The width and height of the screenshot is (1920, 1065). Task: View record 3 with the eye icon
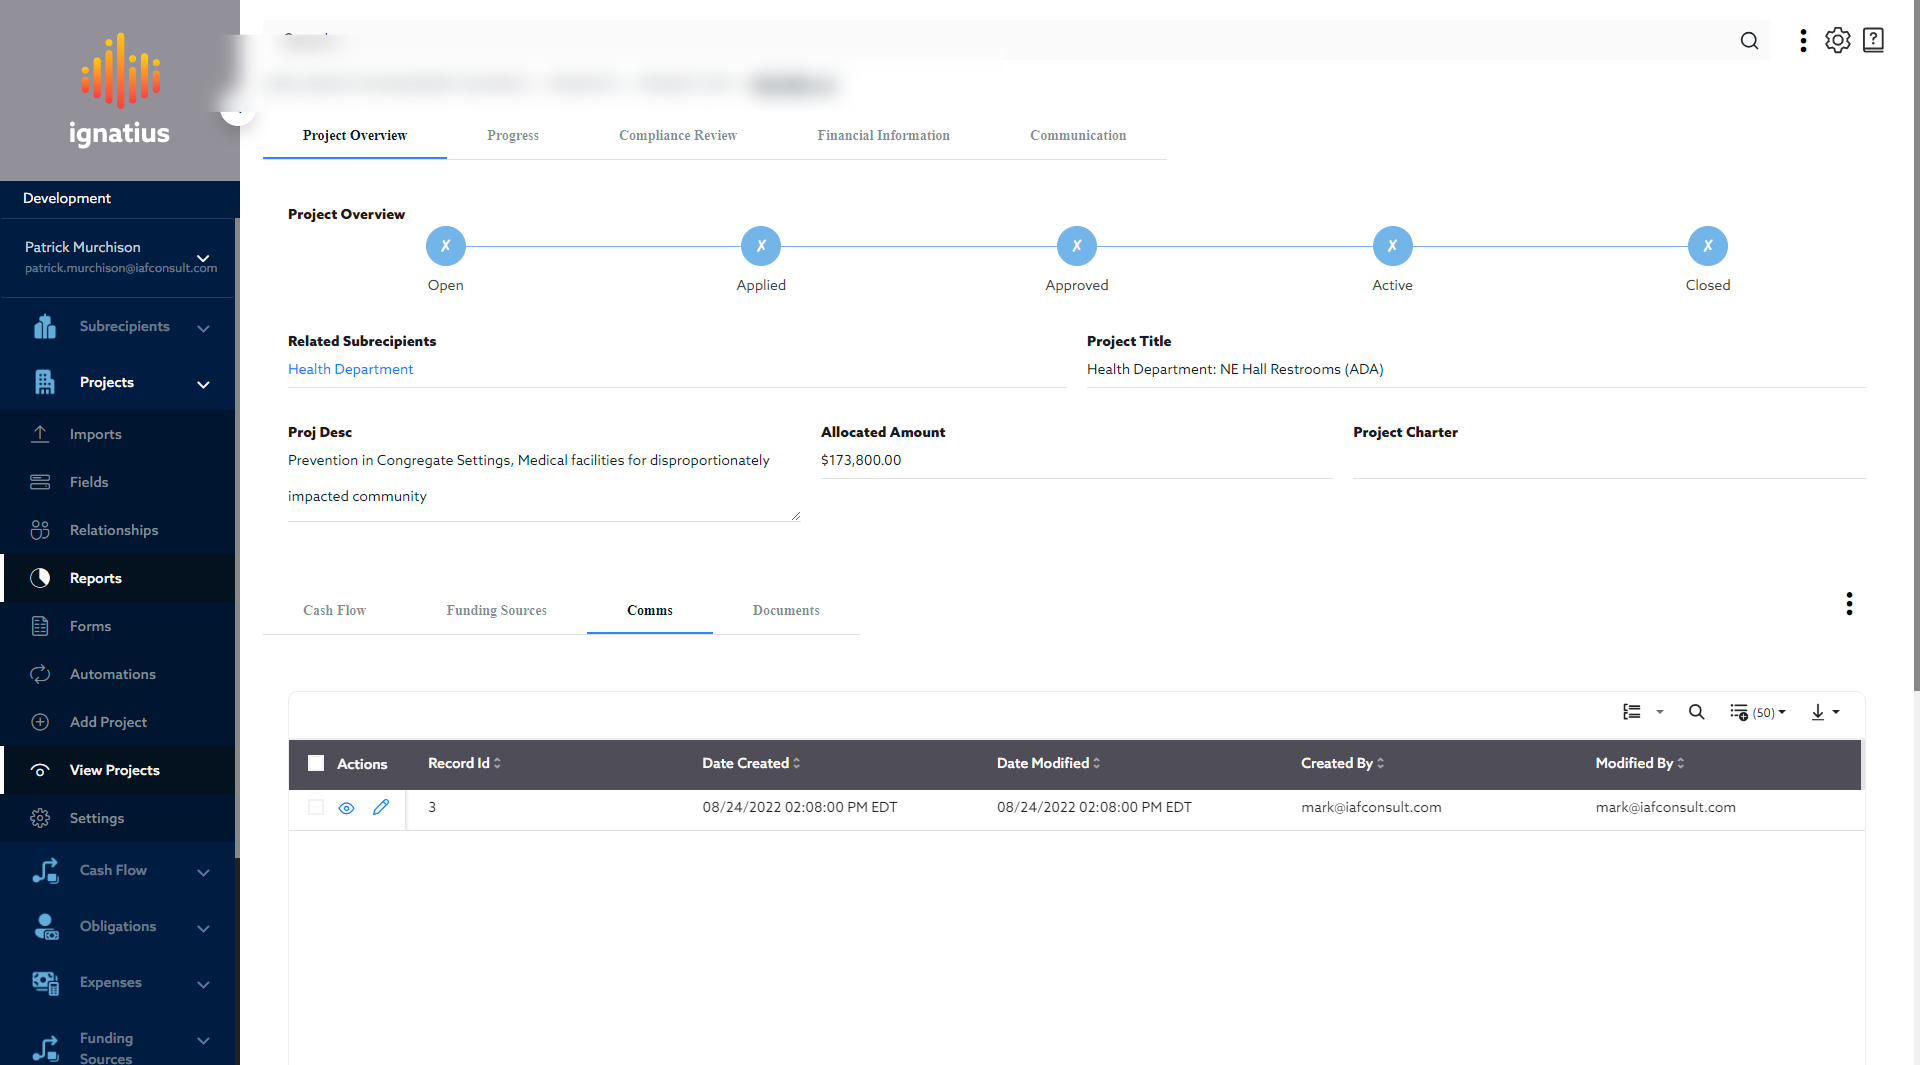tap(347, 808)
